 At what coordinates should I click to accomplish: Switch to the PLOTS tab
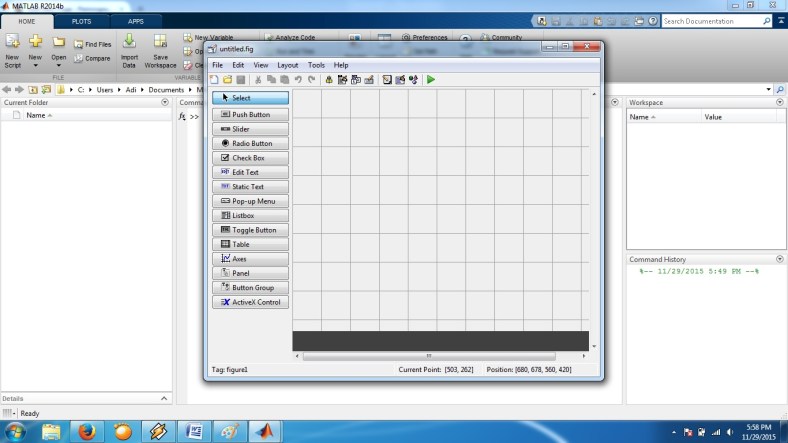[82, 21]
